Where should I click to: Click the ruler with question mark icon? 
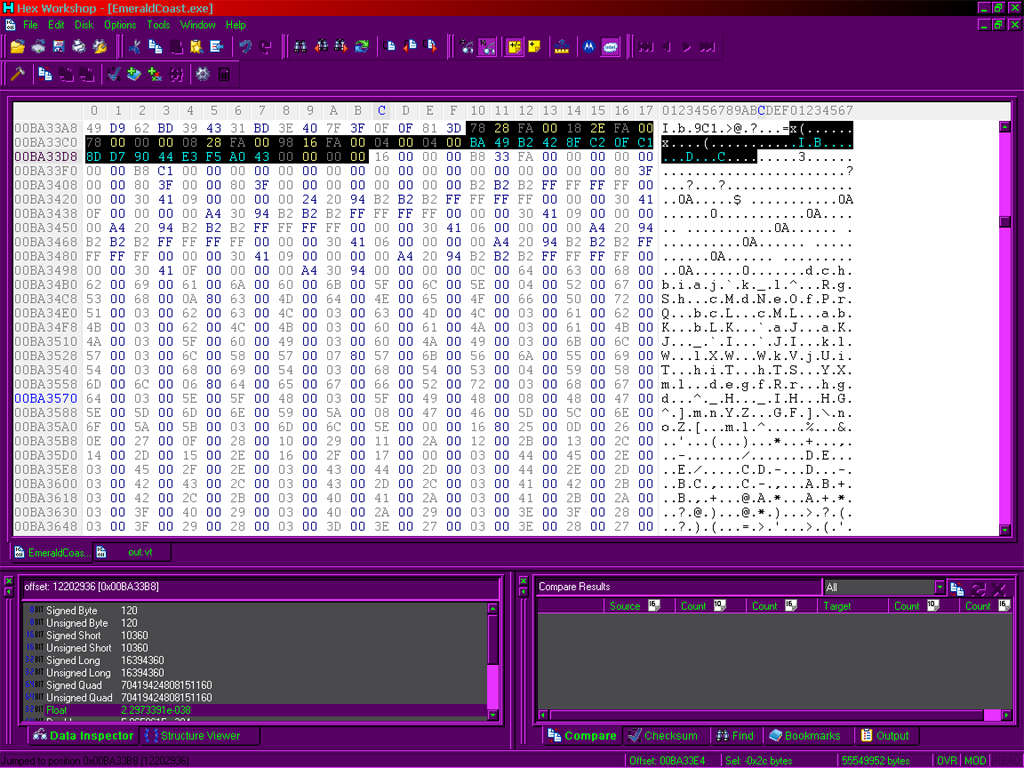click(562, 47)
